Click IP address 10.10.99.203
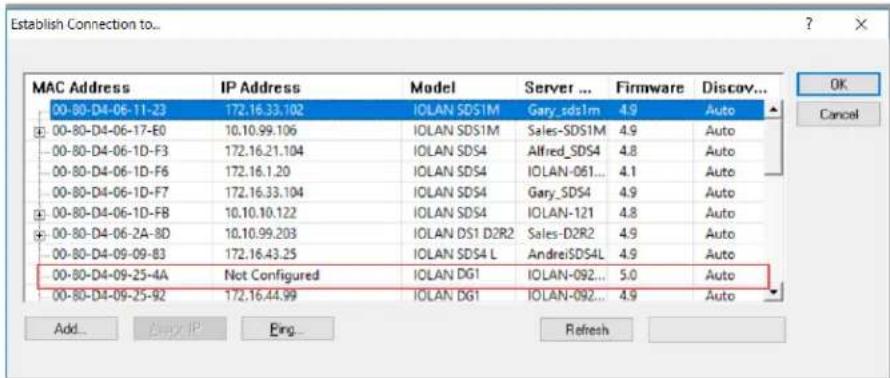This screenshot has width=890, height=378. [261, 234]
